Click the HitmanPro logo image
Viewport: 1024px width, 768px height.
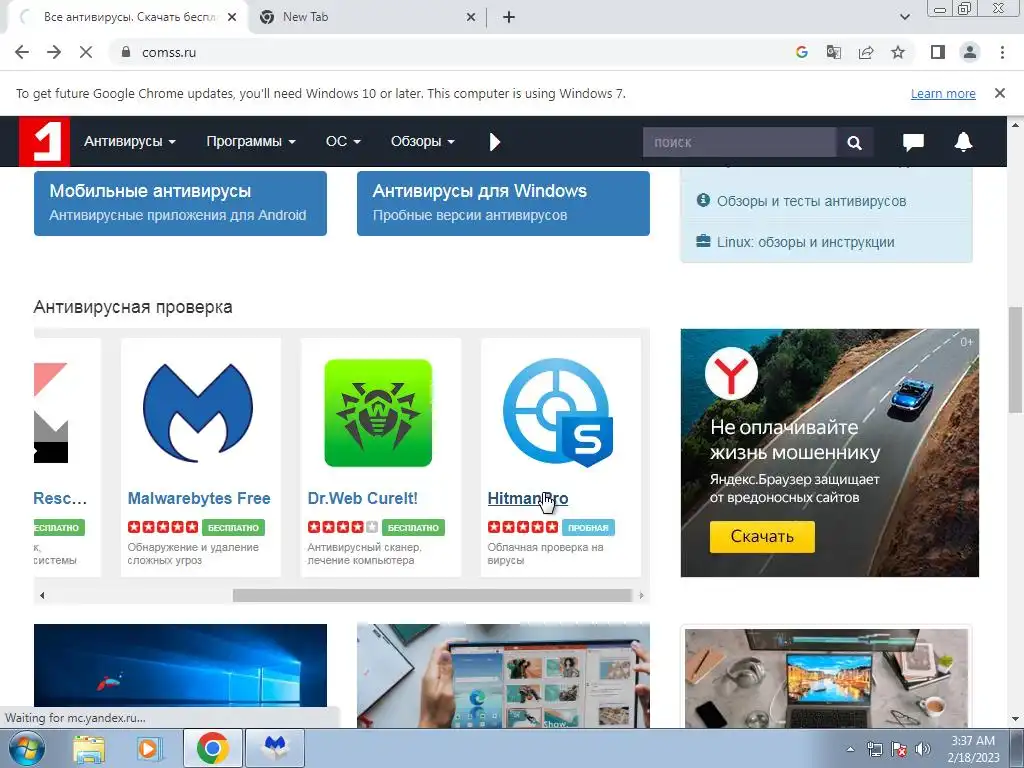[558, 412]
